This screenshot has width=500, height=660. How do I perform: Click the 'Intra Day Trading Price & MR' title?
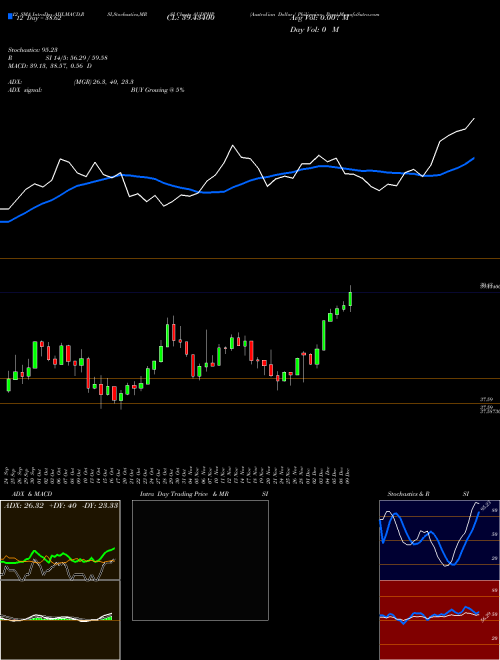184,494
